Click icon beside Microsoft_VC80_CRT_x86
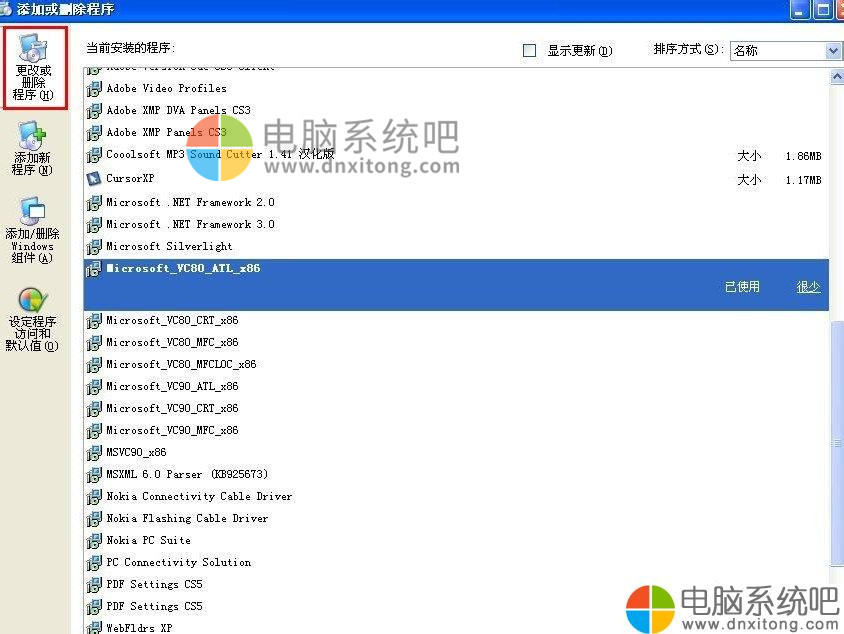Image resolution: width=844 pixels, height=634 pixels. click(x=94, y=321)
